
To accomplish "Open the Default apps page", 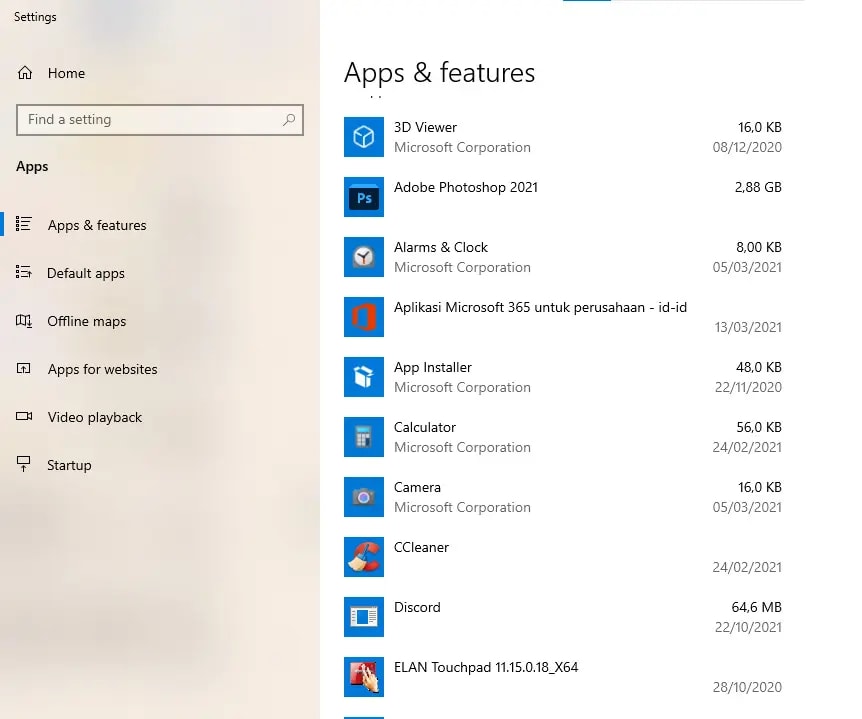I will [x=86, y=273].
